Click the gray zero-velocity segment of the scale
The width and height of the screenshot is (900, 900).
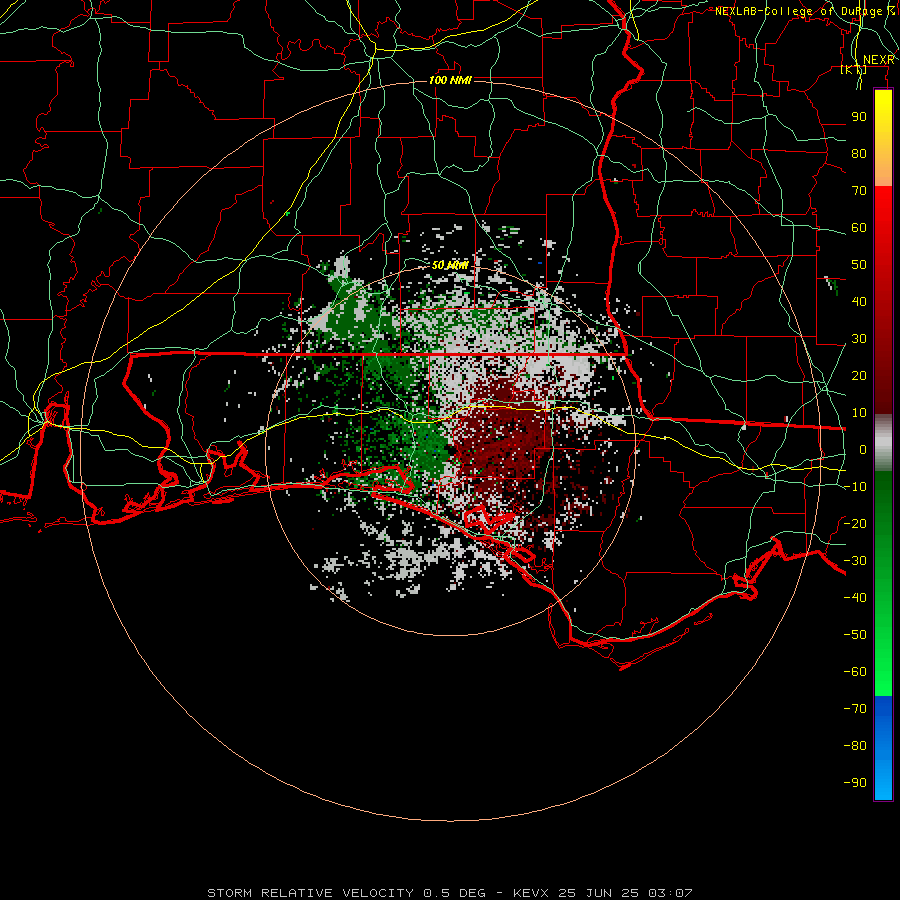click(x=883, y=443)
